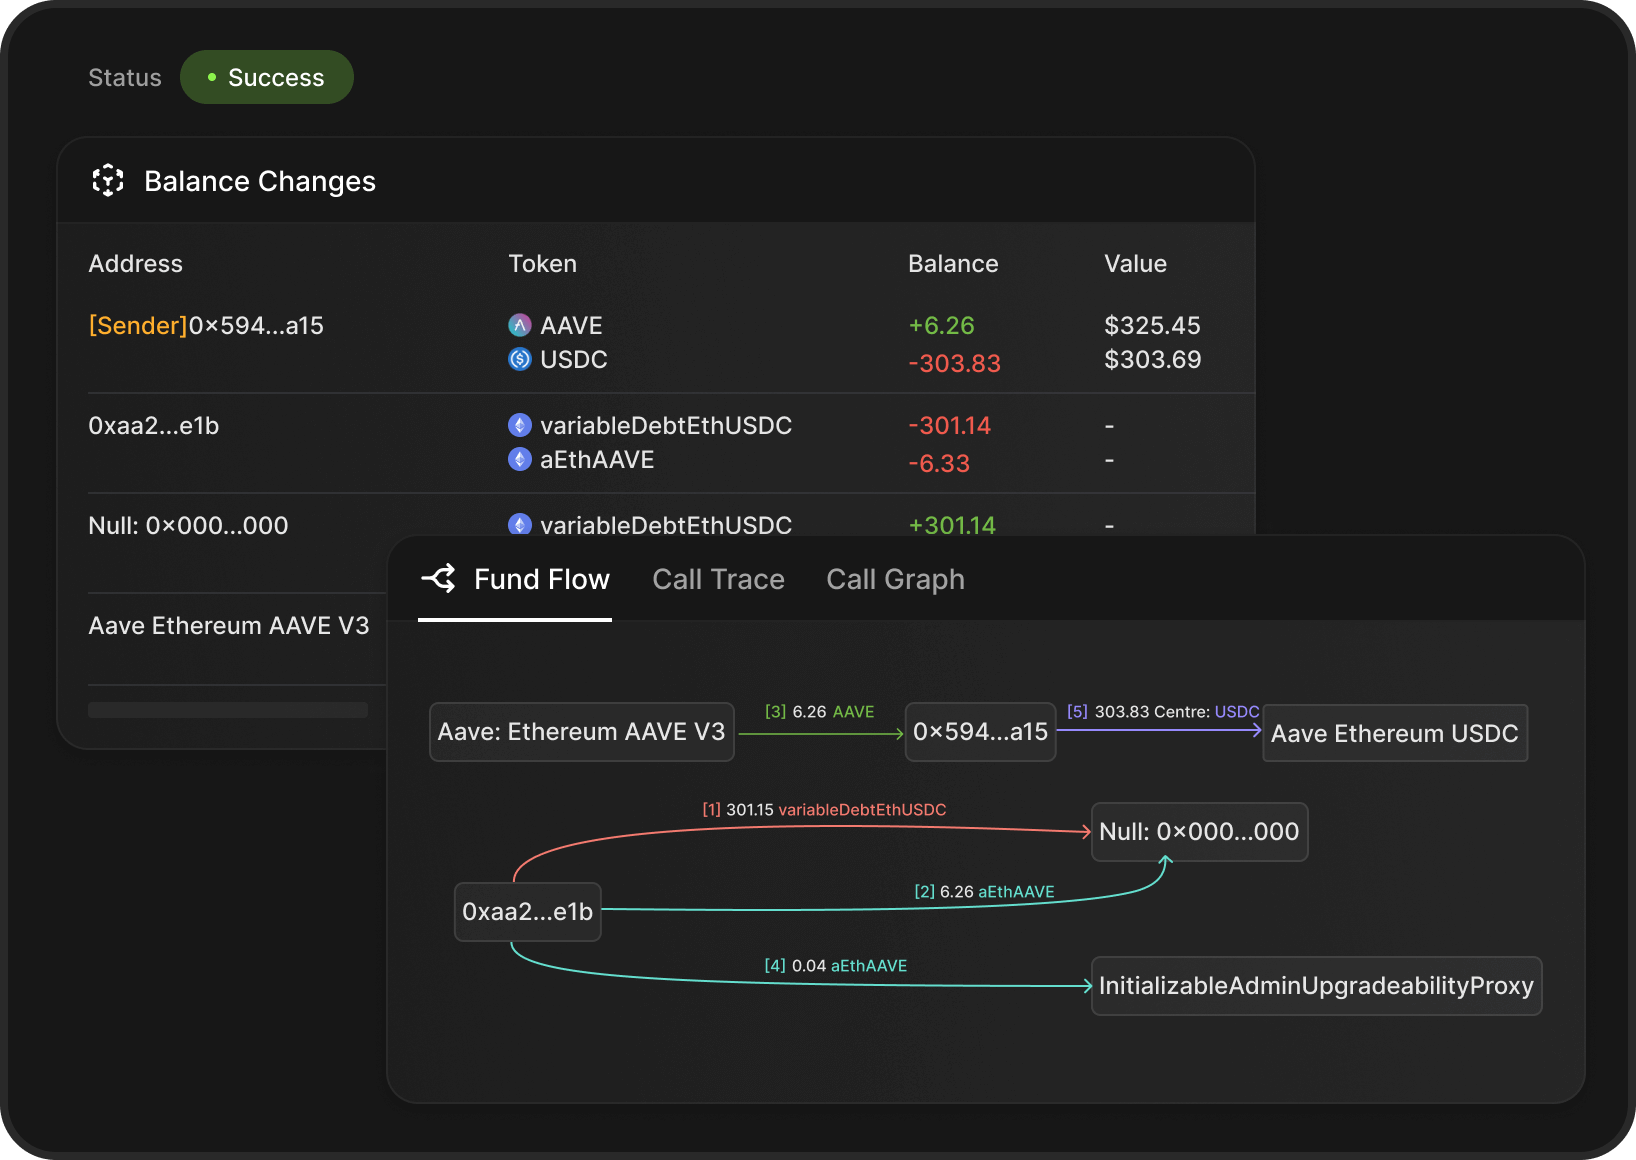
Task: Click the Success status badge
Action: [267, 77]
